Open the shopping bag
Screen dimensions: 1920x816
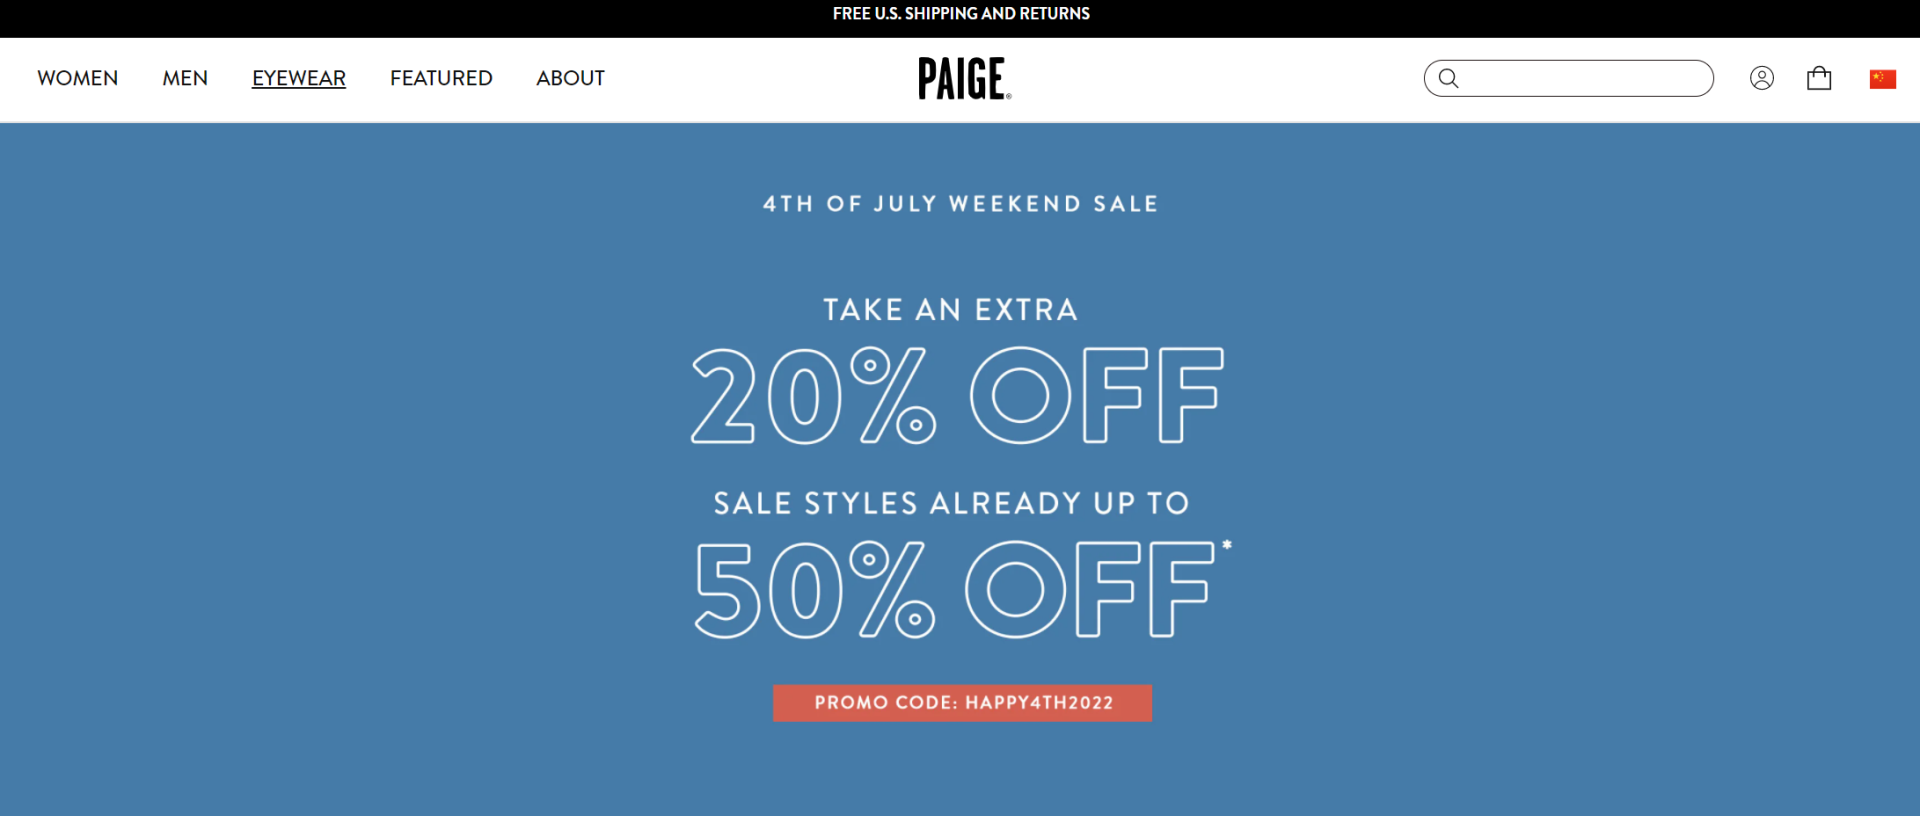coord(1818,78)
